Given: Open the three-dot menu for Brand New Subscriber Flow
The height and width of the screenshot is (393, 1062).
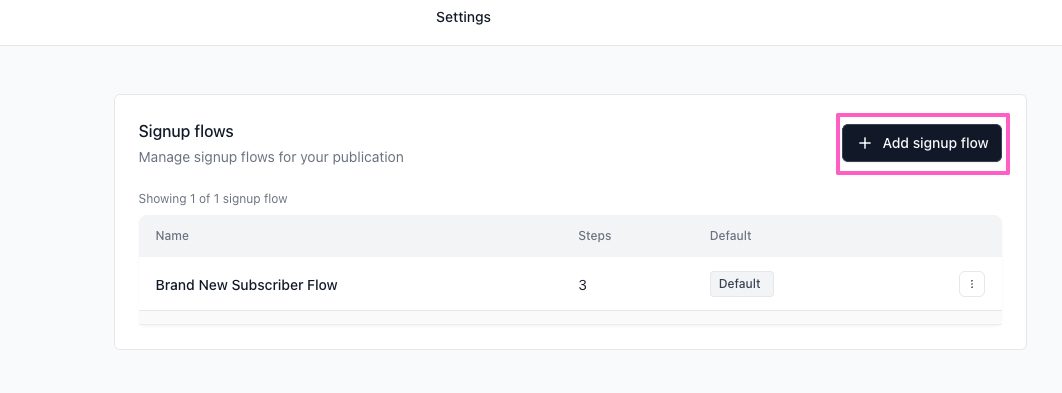Looking at the screenshot, I should (x=972, y=285).
